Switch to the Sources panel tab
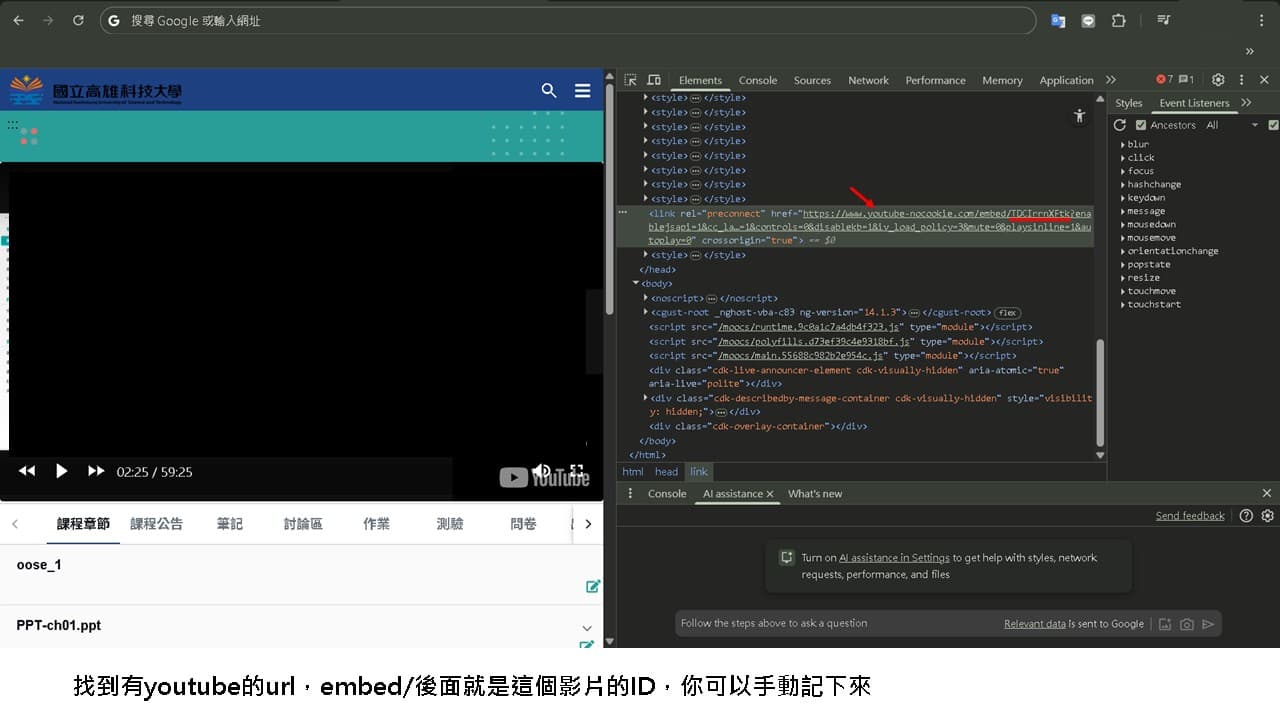Screen dimensions: 1280x720 812,81
